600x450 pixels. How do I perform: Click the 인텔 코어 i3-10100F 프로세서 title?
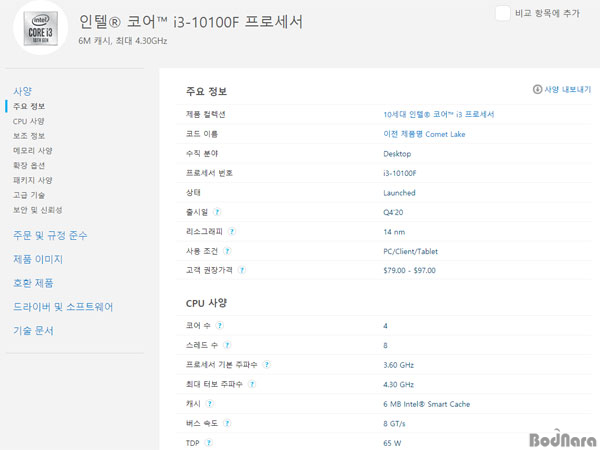coord(191,21)
